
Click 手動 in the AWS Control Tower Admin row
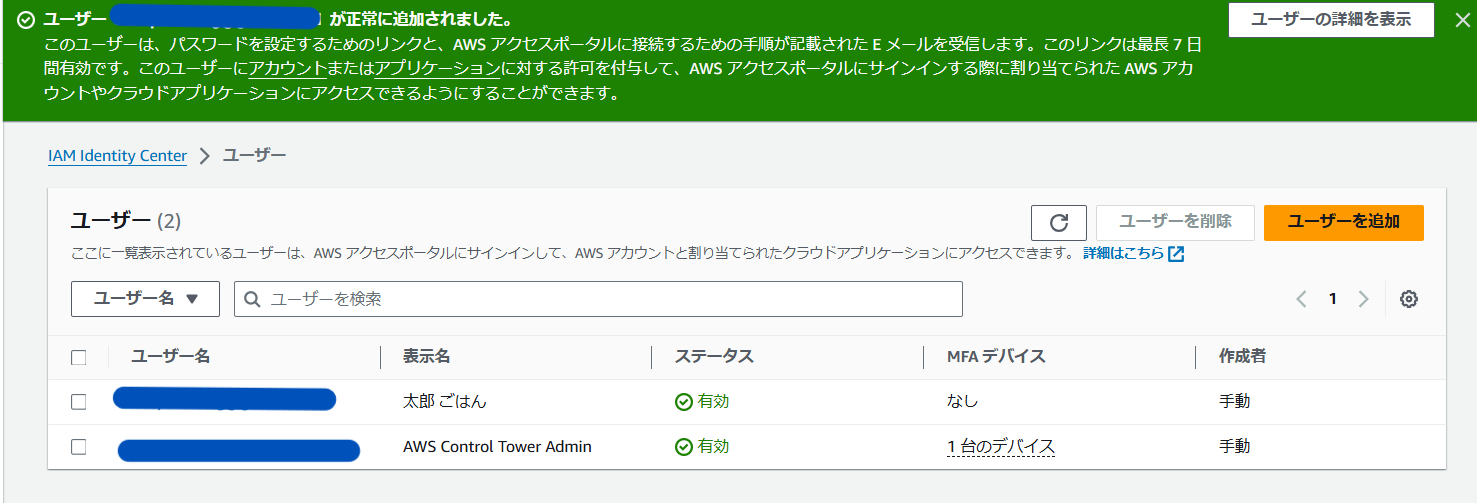(1235, 447)
